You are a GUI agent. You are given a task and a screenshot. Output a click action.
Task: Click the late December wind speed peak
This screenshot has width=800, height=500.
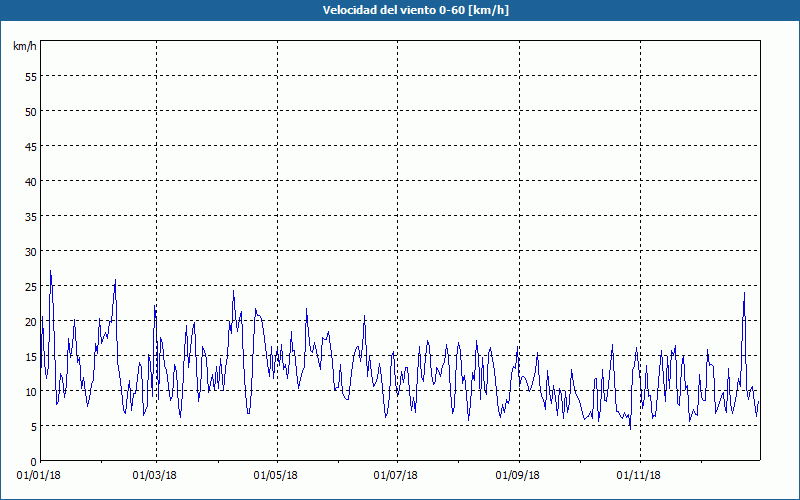point(744,293)
